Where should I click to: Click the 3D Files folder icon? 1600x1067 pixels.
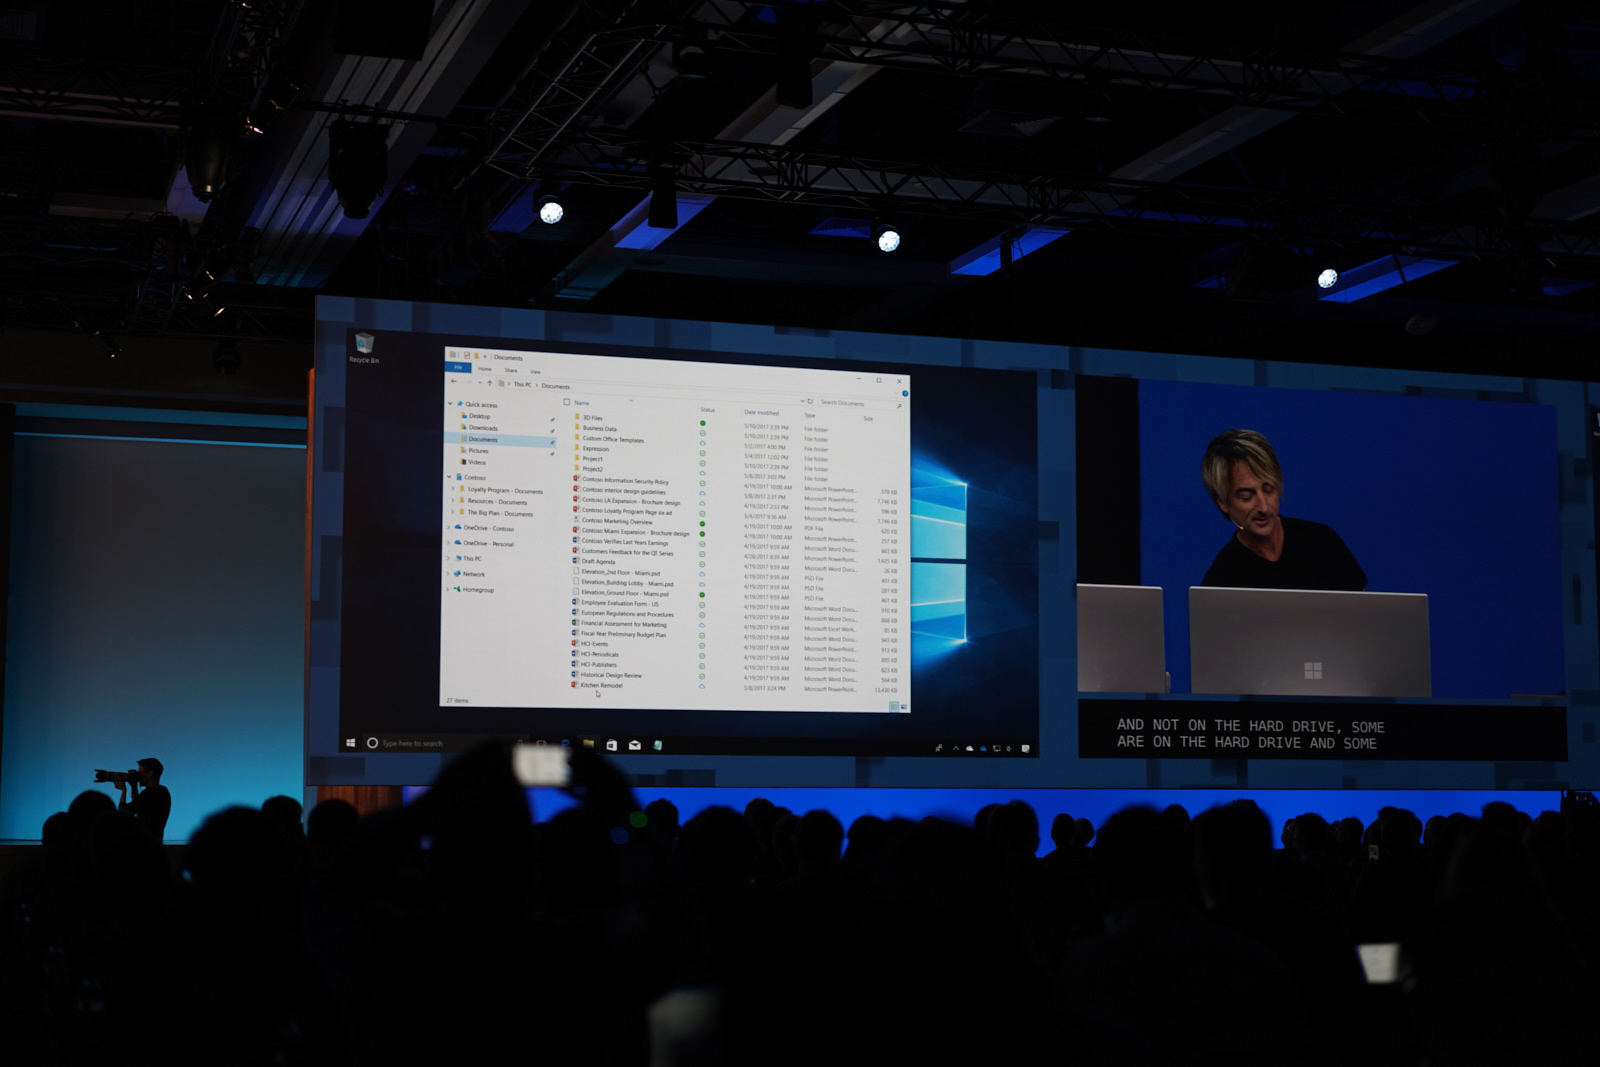tap(577, 417)
